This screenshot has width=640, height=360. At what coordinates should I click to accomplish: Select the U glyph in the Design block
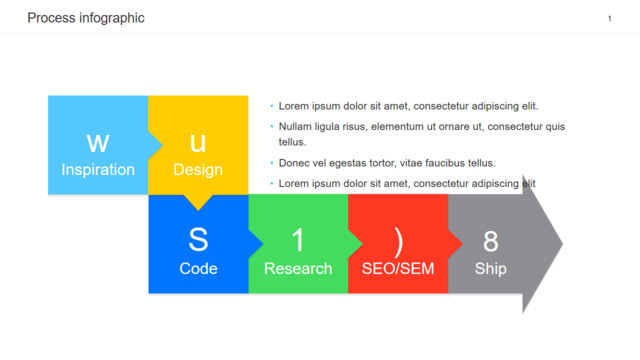198,144
